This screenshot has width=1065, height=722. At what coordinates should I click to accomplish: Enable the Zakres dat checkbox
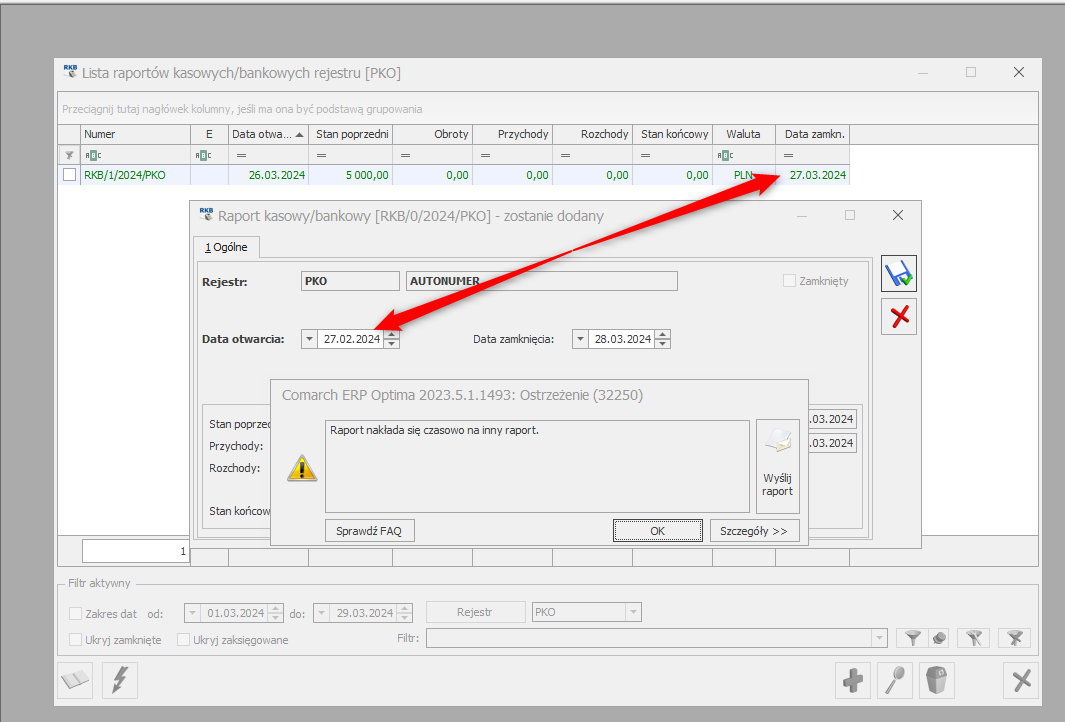coord(75,613)
